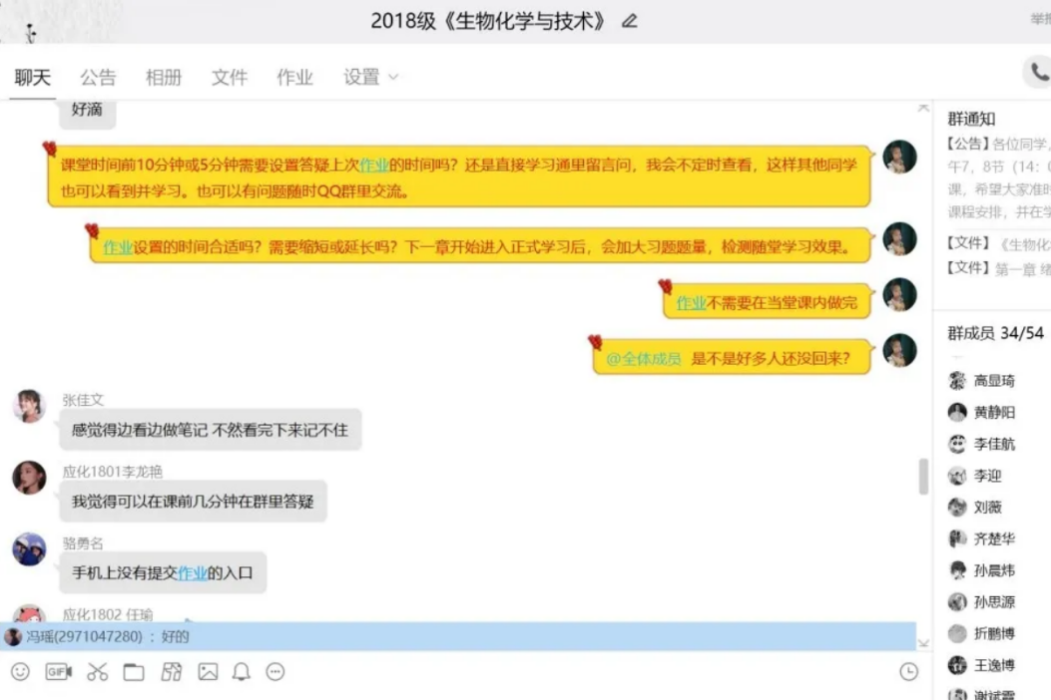
Task: Open the GIF picker icon
Action: [x=58, y=671]
